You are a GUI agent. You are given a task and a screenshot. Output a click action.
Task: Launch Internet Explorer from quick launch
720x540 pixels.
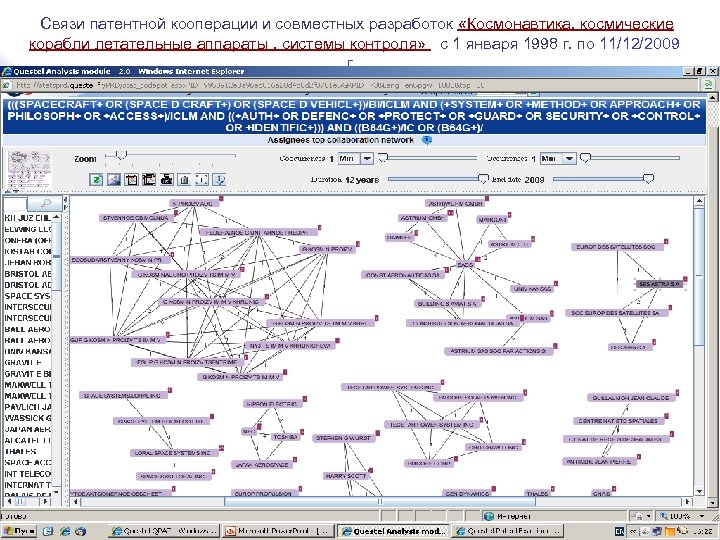click(x=64, y=531)
